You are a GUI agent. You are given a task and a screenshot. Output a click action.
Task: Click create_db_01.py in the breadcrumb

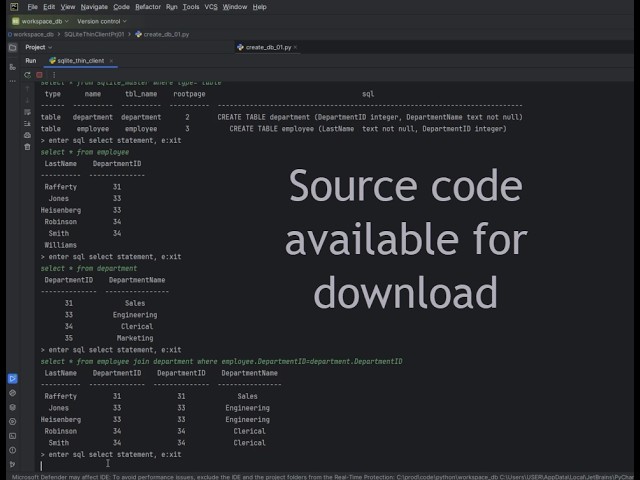coord(162,34)
